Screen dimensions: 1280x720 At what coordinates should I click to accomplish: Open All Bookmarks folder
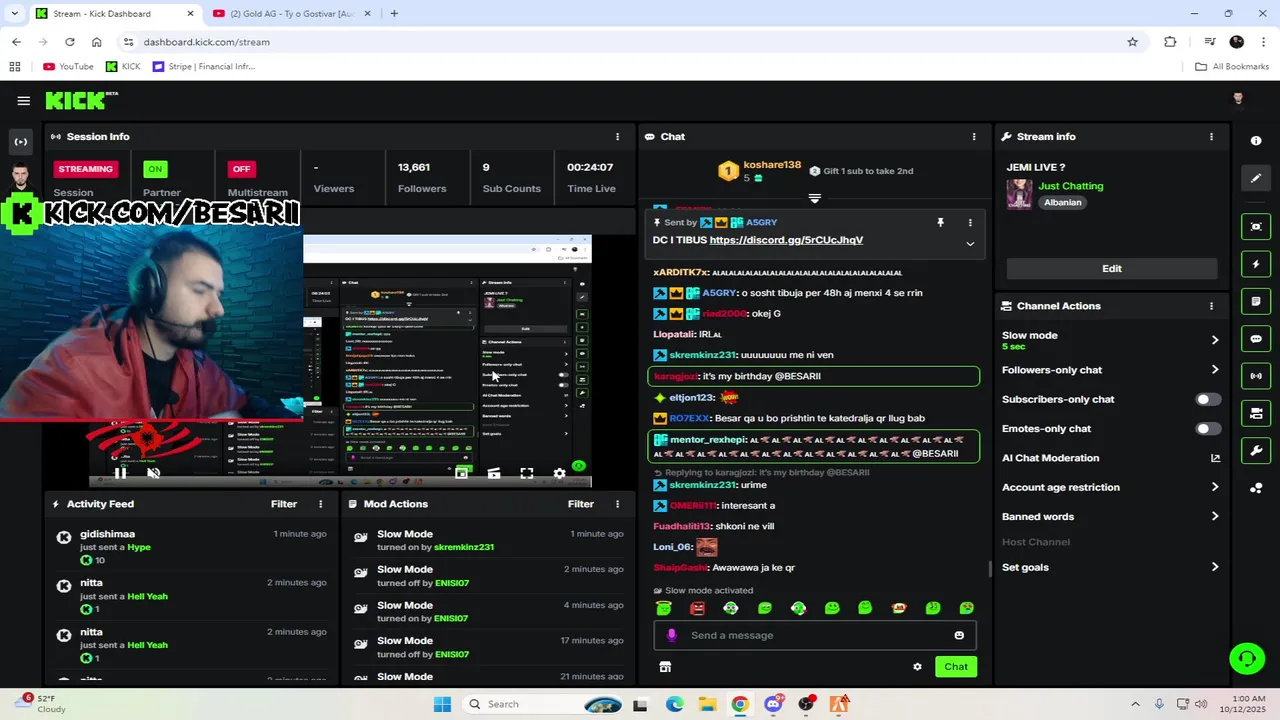pyautogui.click(x=1232, y=67)
